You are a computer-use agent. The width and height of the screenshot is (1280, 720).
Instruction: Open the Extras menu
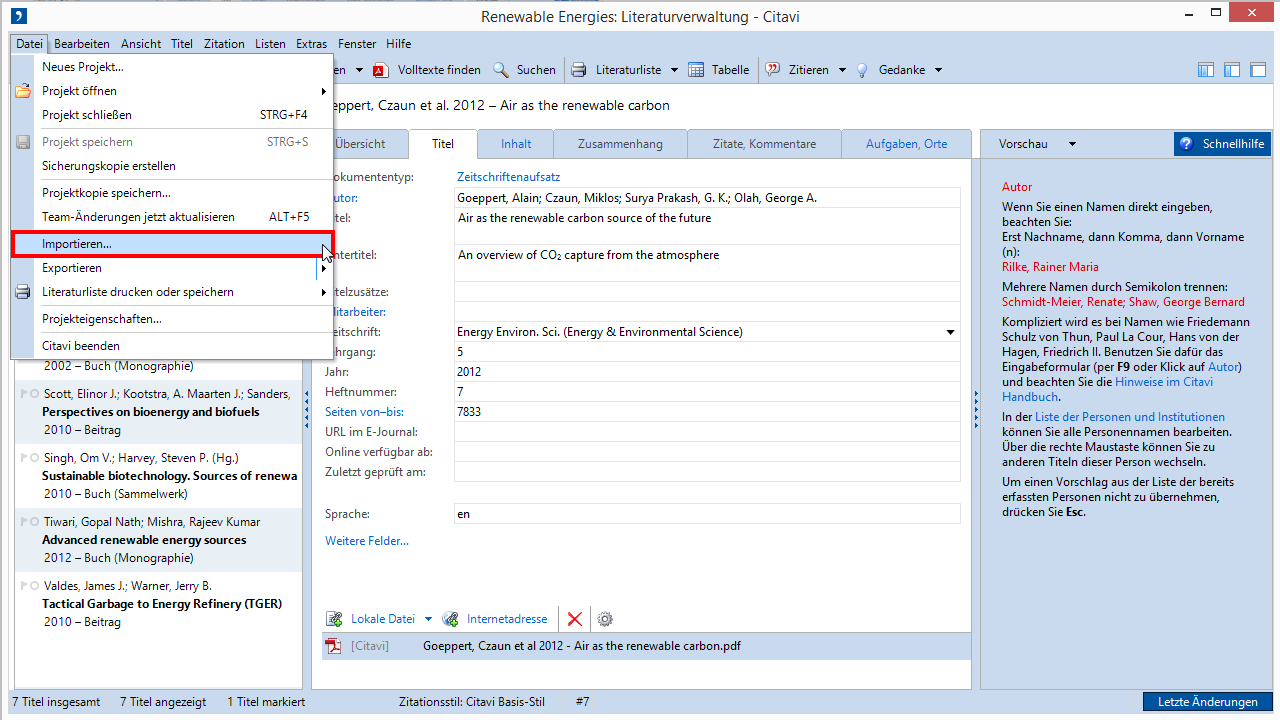(x=311, y=44)
